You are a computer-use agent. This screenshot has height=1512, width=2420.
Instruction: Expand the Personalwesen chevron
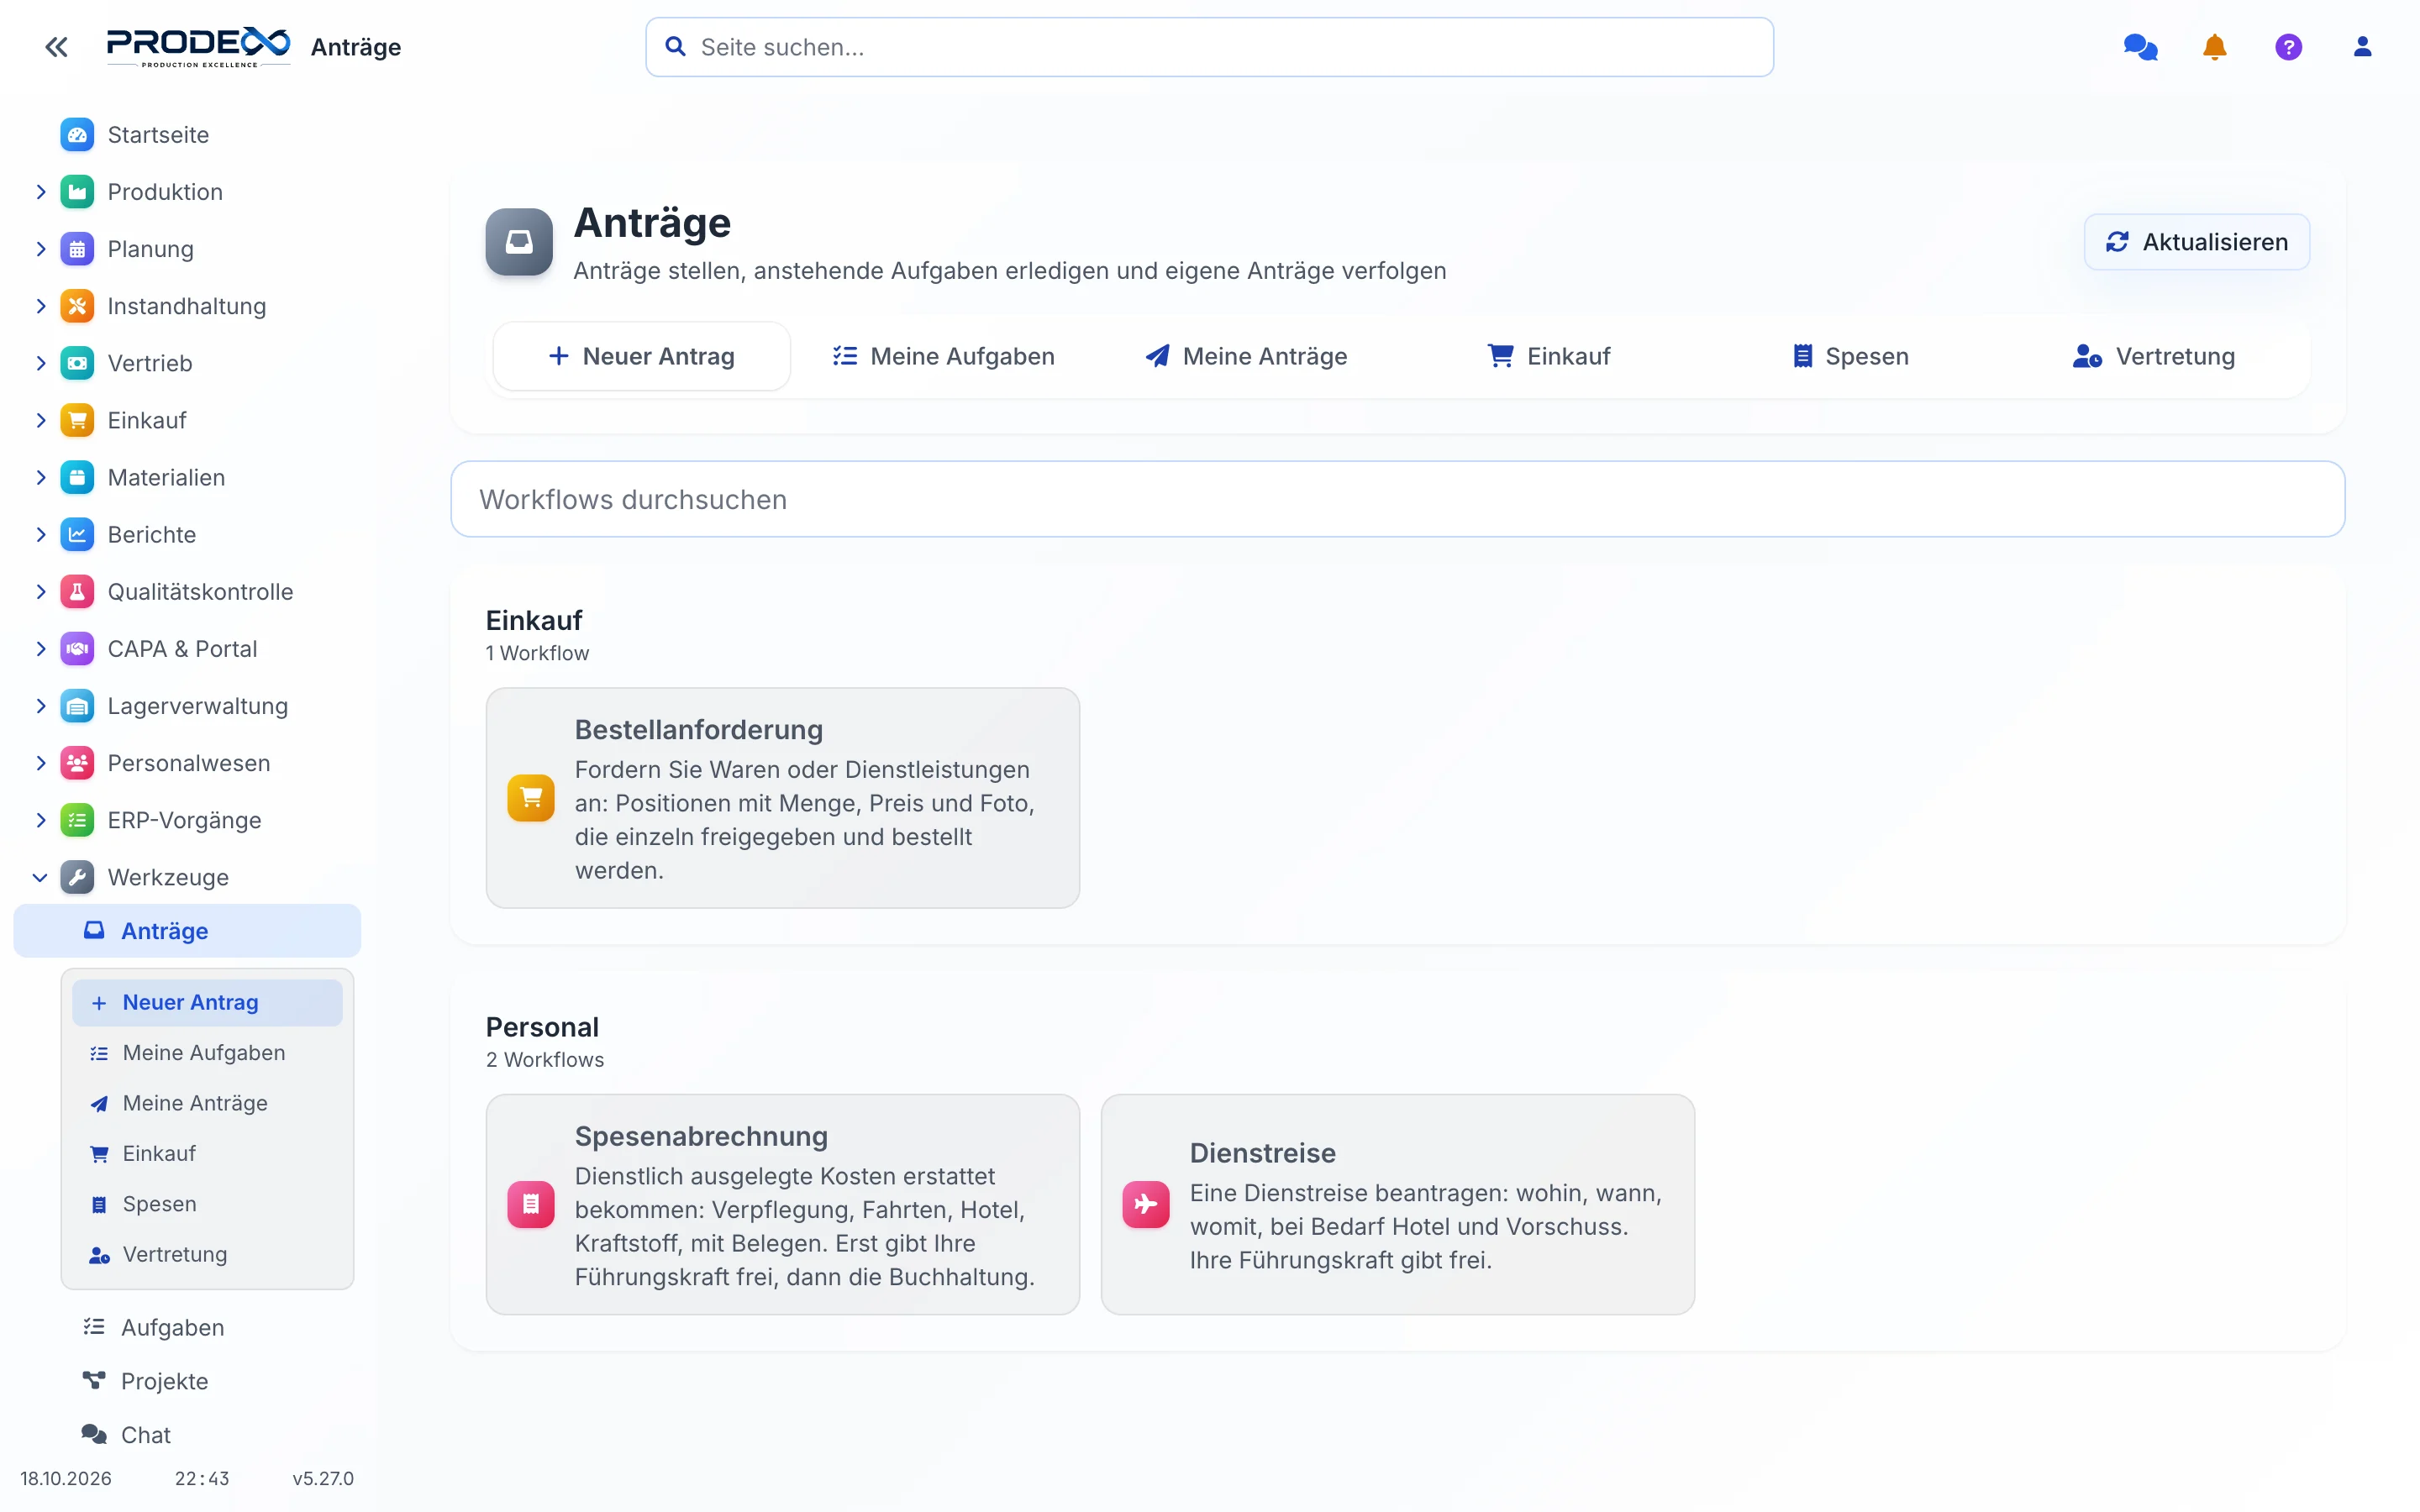coord(40,763)
